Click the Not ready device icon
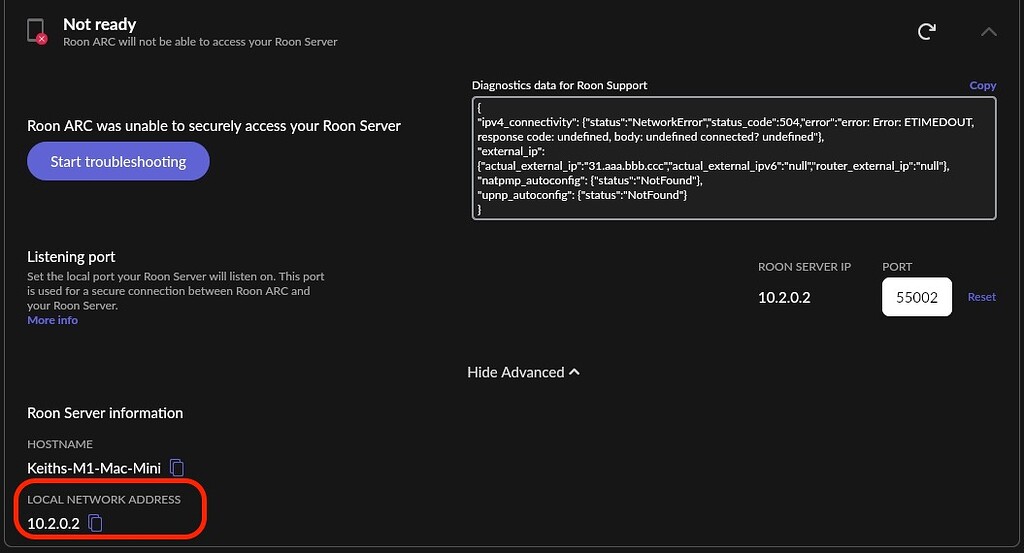 point(37,31)
